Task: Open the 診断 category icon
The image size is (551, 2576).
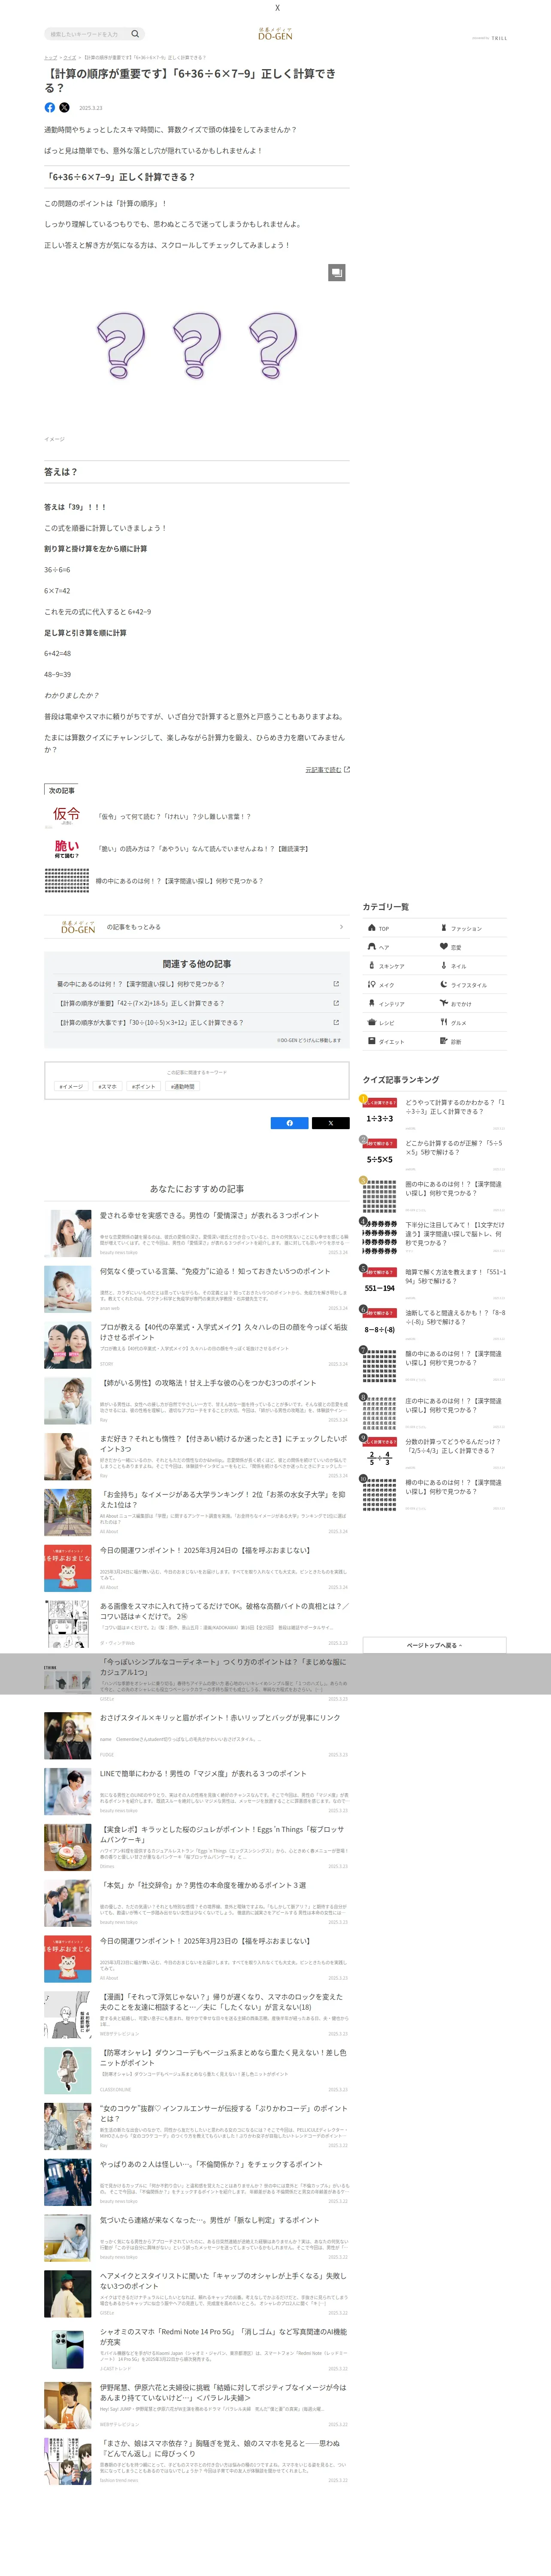Action: pos(444,1041)
